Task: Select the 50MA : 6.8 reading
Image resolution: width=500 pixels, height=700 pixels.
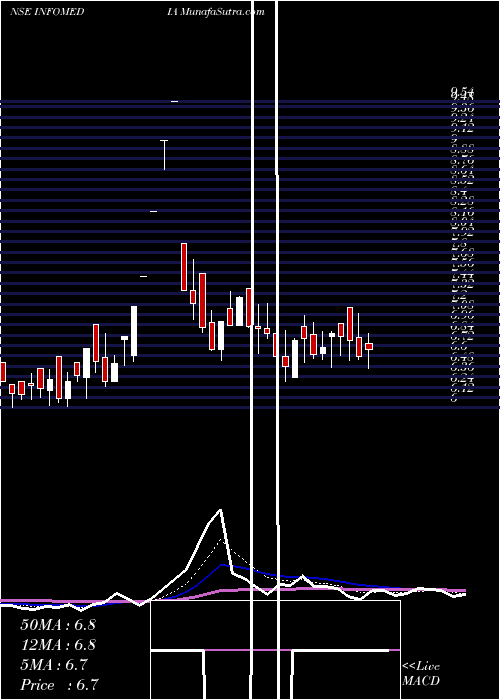Action: tap(58, 625)
